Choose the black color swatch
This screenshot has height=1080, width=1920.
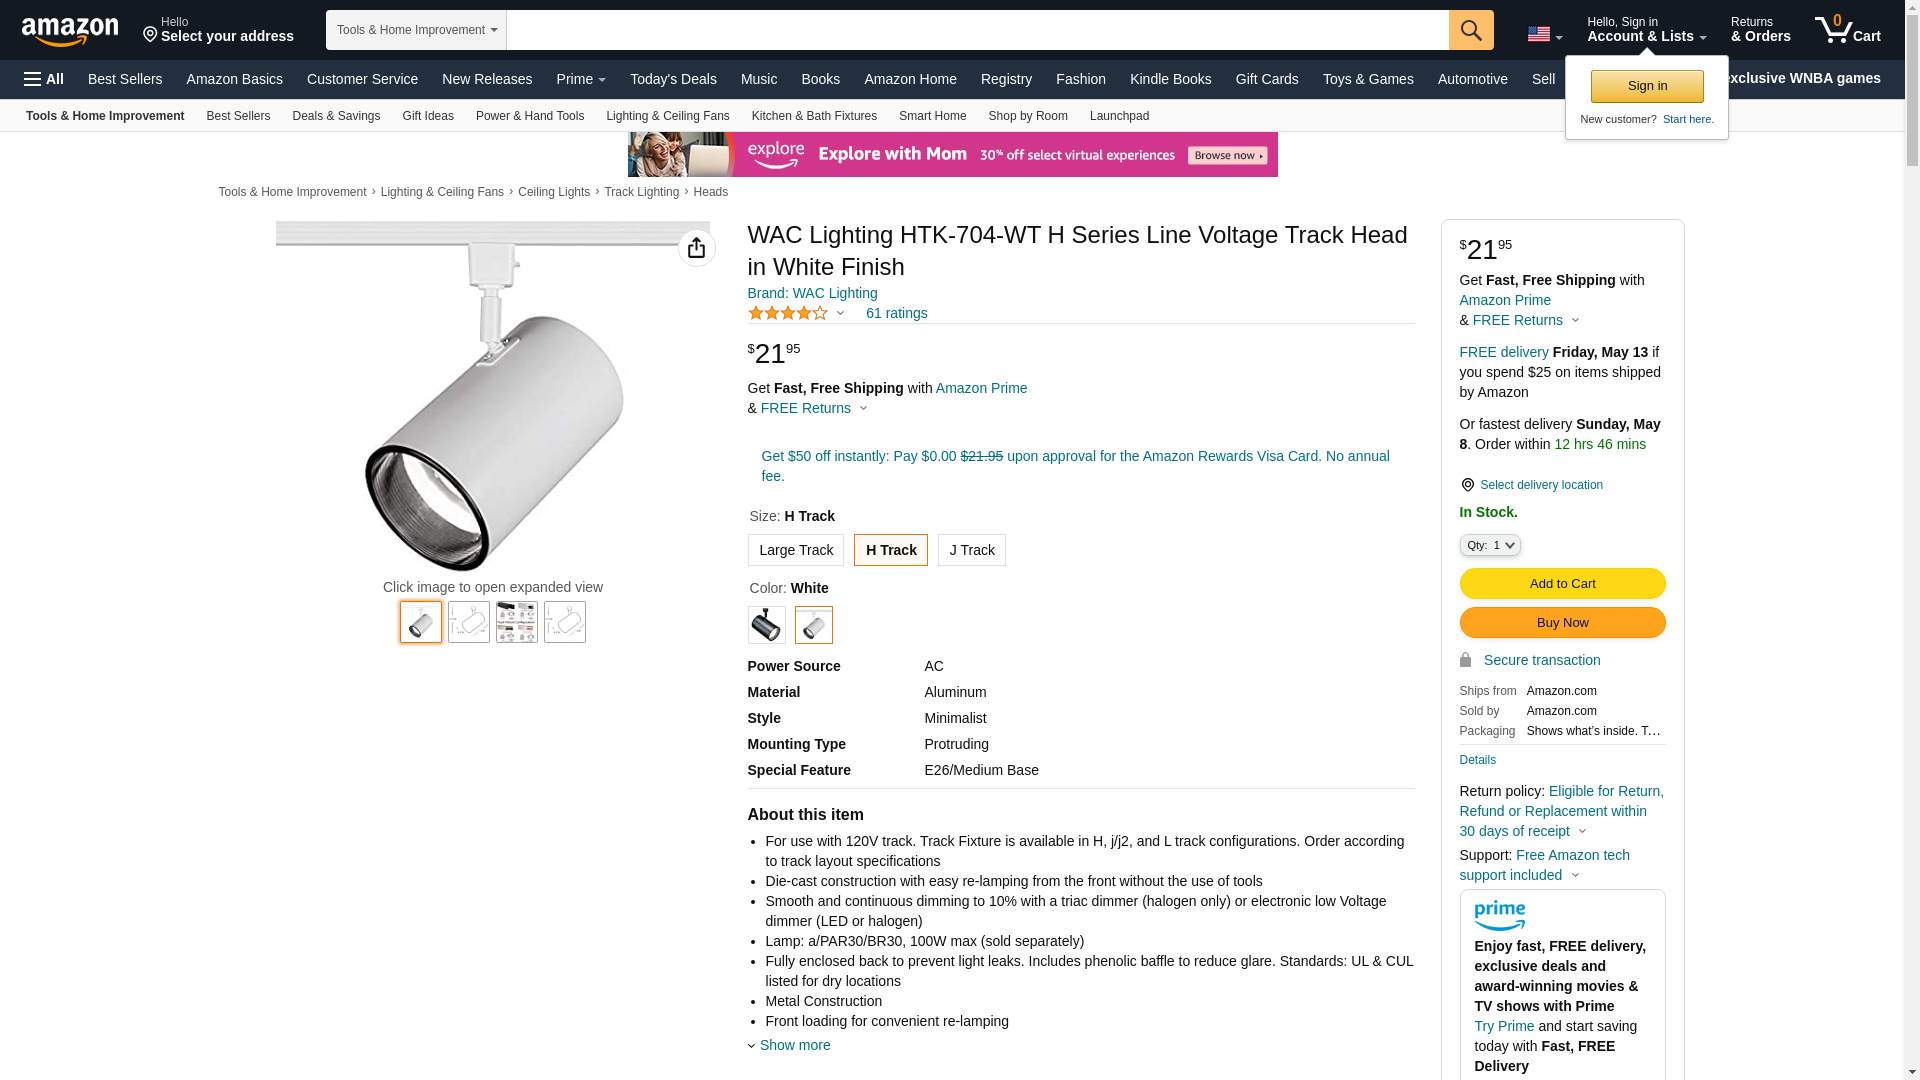(x=767, y=625)
